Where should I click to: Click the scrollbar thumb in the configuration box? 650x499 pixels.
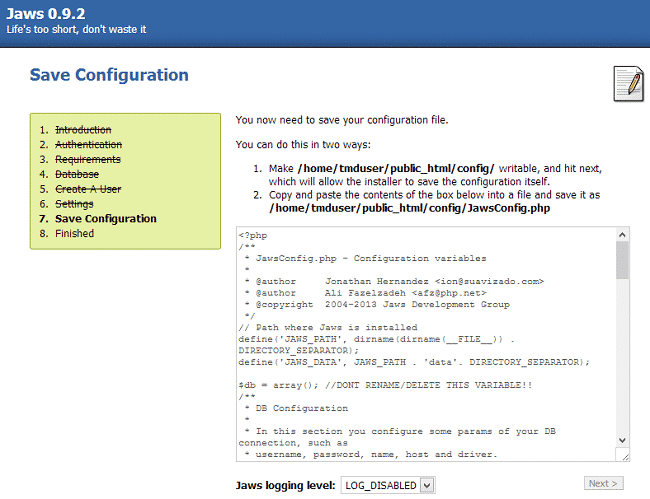[x=622, y=261]
